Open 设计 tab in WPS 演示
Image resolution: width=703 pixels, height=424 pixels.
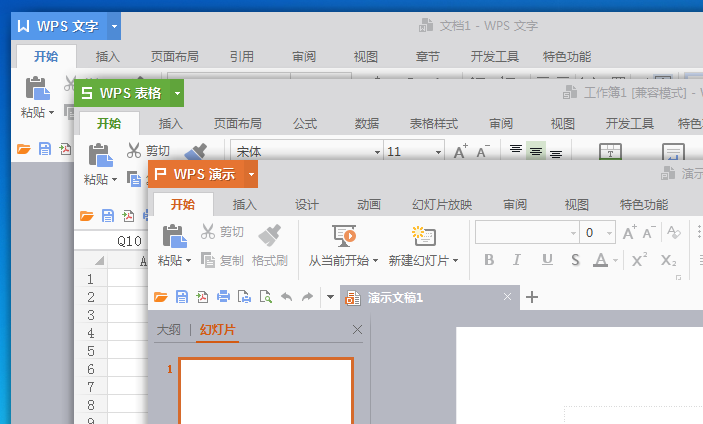point(307,205)
